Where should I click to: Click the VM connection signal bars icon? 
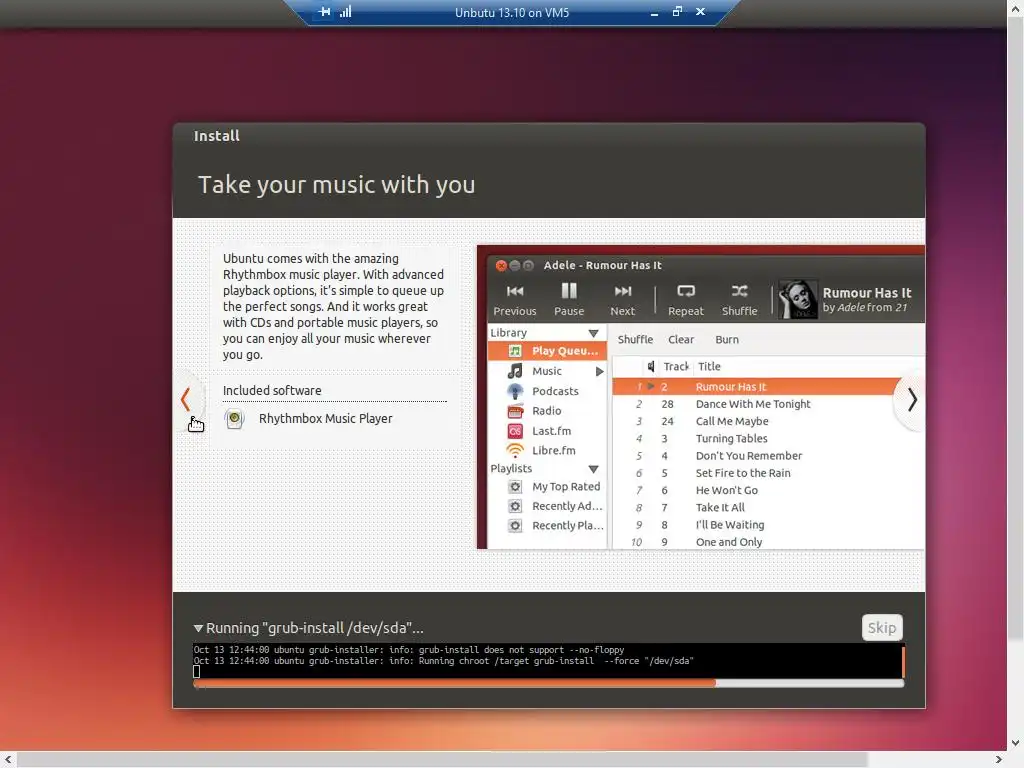[x=345, y=12]
